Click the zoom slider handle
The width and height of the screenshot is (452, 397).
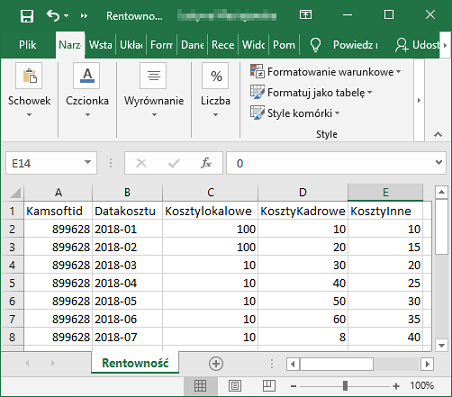pyautogui.click(x=345, y=386)
